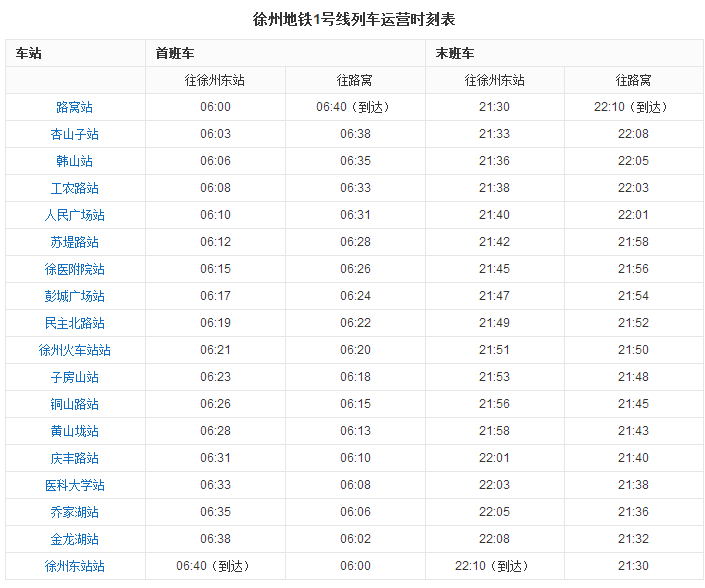Select 21:40 in 人民广场站 row

point(494,215)
